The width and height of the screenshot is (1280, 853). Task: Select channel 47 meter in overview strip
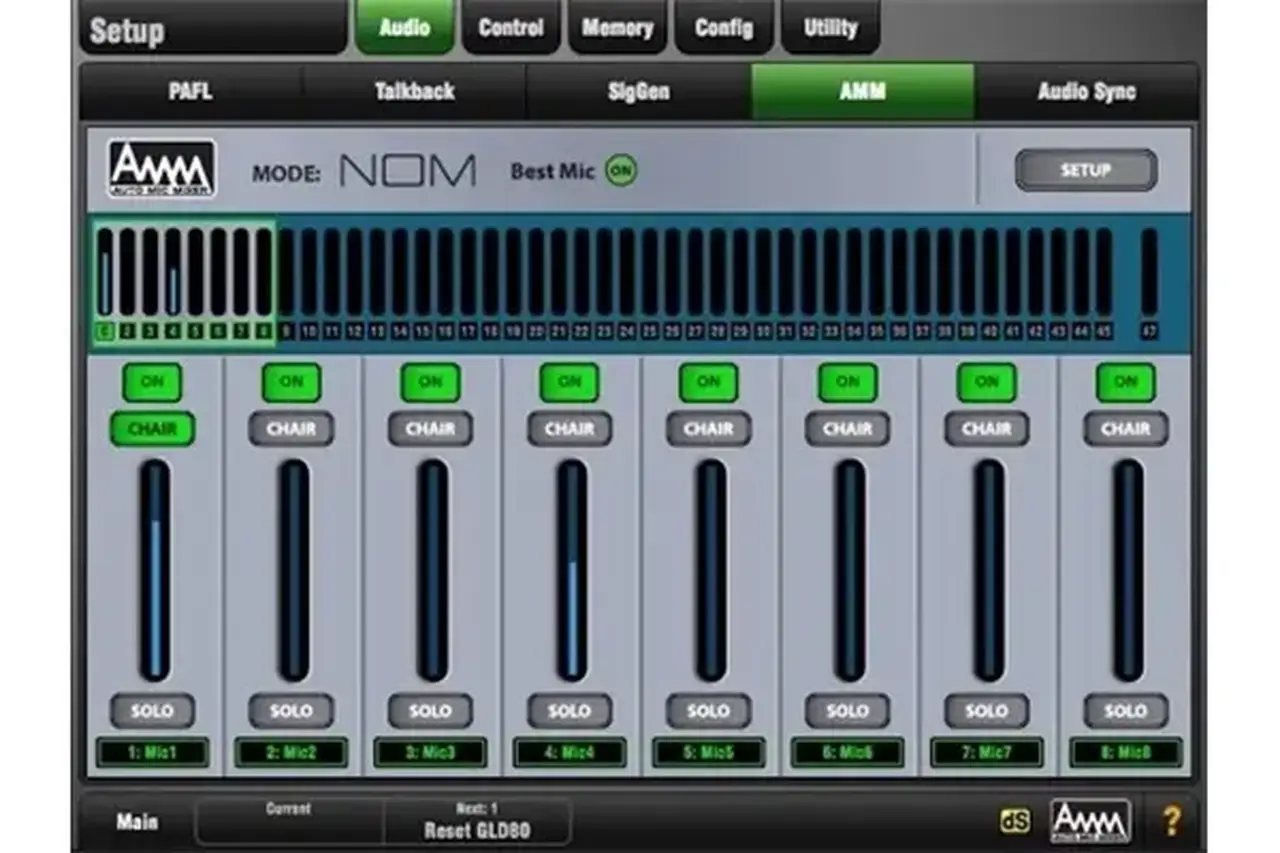[x=1149, y=282]
